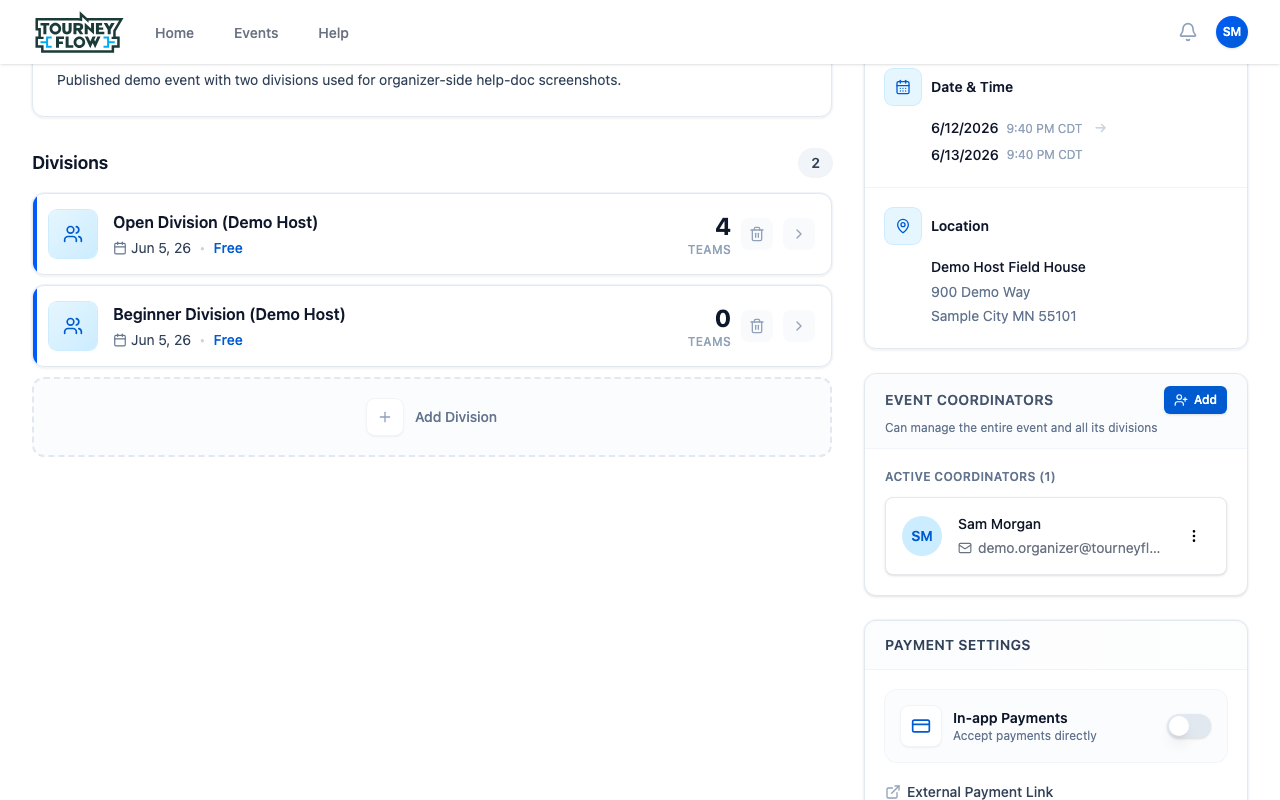This screenshot has width=1280, height=800.
Task: Click the Add coordinator button
Action: click(x=1195, y=400)
